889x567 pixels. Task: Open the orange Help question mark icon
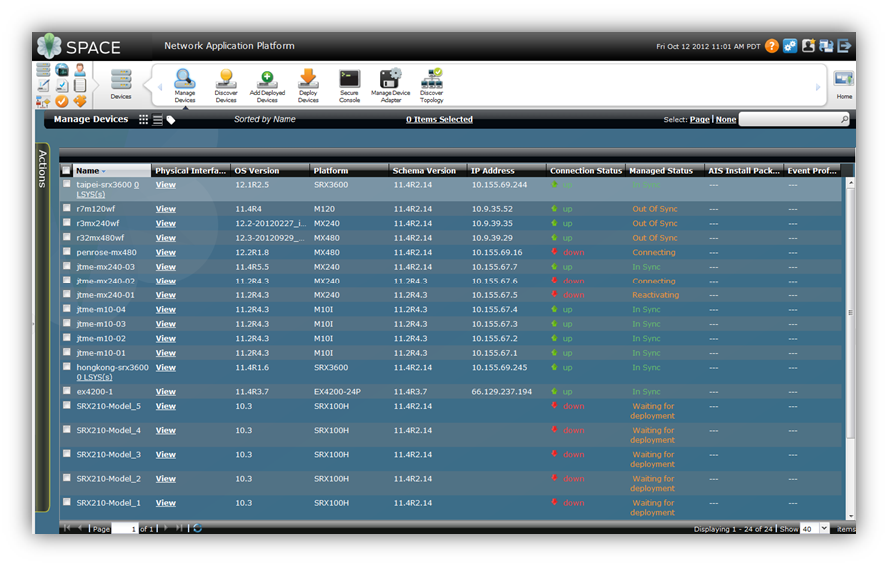(x=772, y=46)
